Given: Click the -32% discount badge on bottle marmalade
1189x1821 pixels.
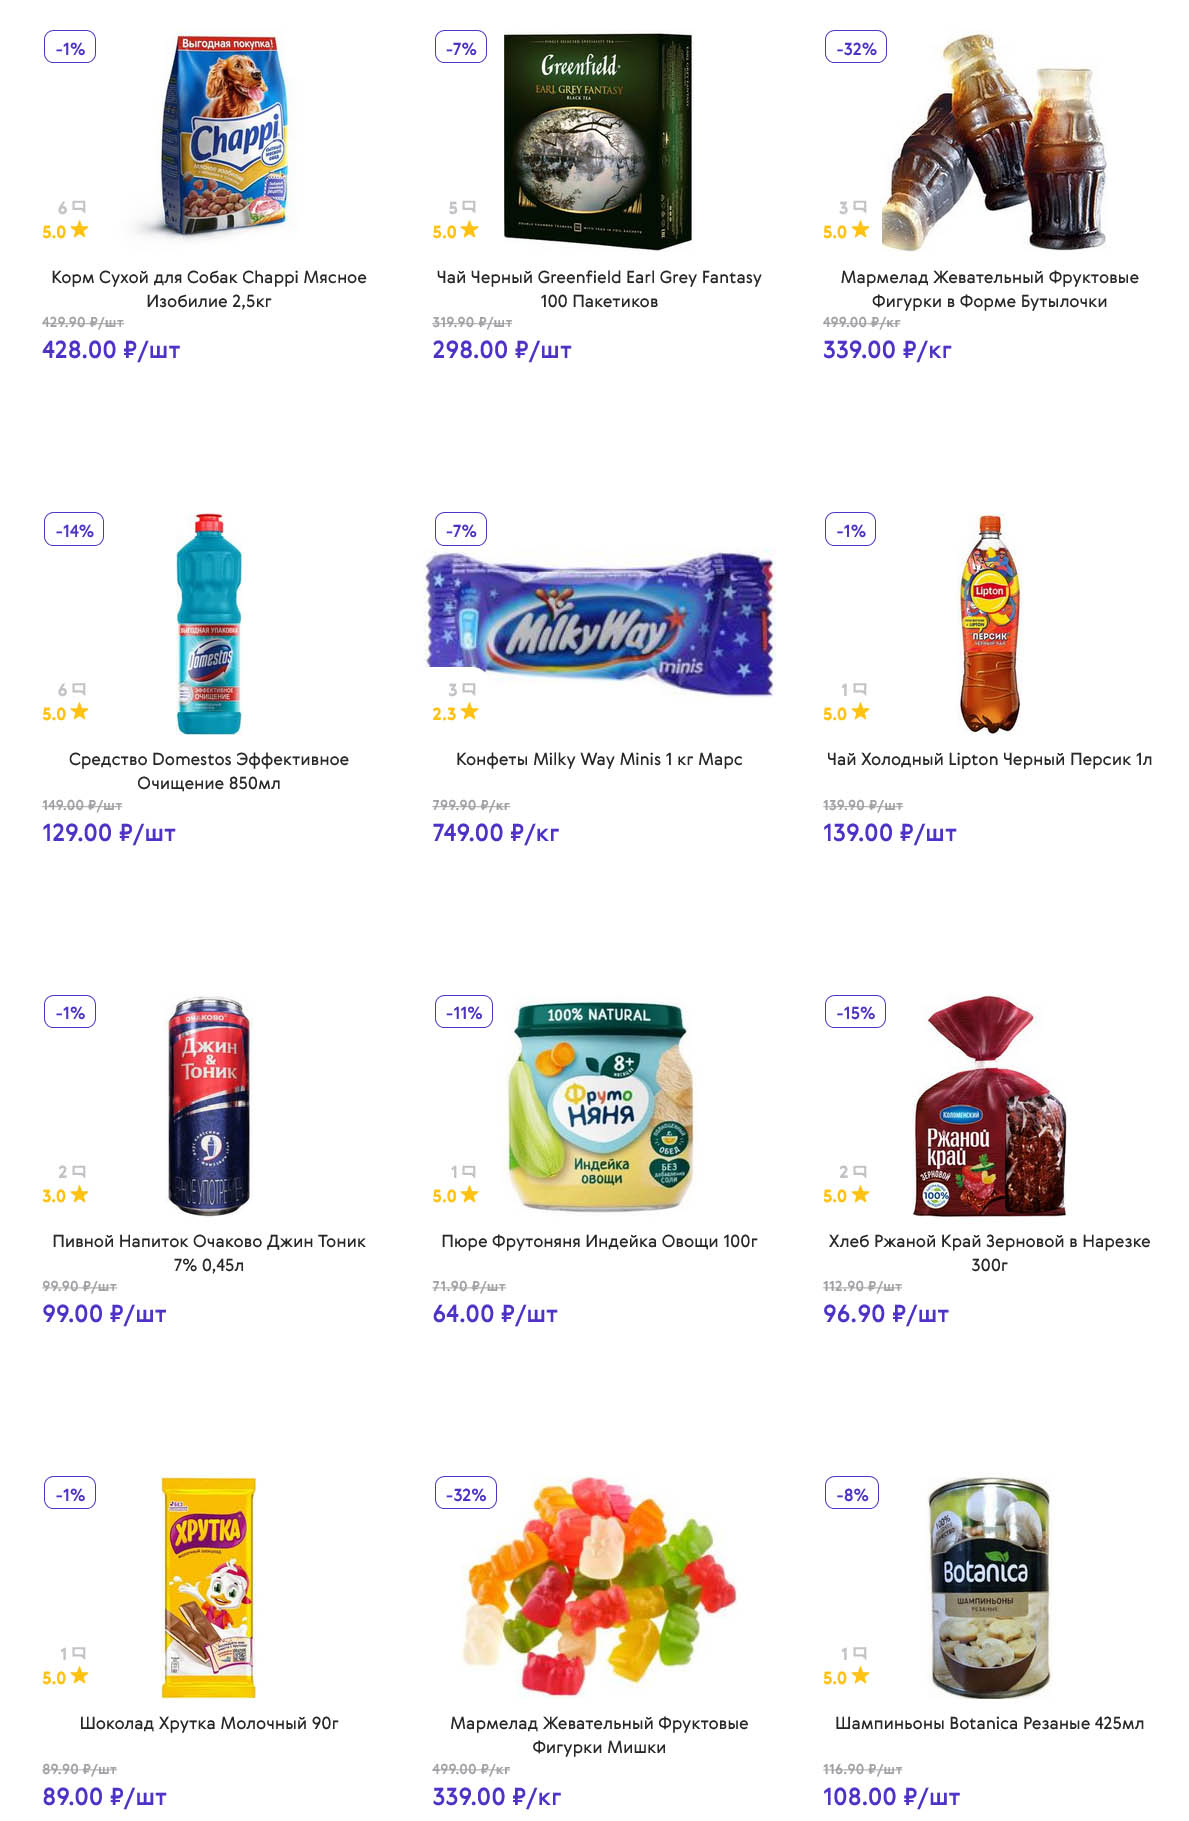Looking at the screenshot, I should (856, 48).
